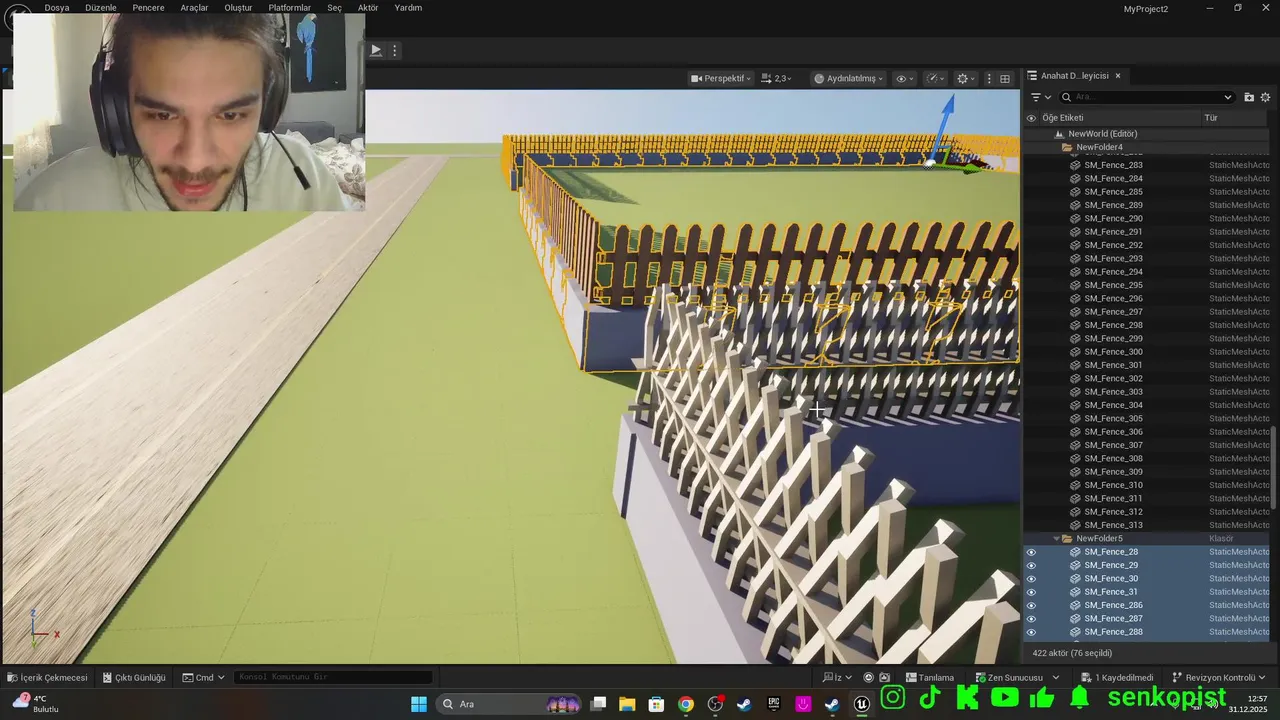The height and width of the screenshot is (720, 1280).
Task: Open the Düzenle menu
Action: click(101, 8)
